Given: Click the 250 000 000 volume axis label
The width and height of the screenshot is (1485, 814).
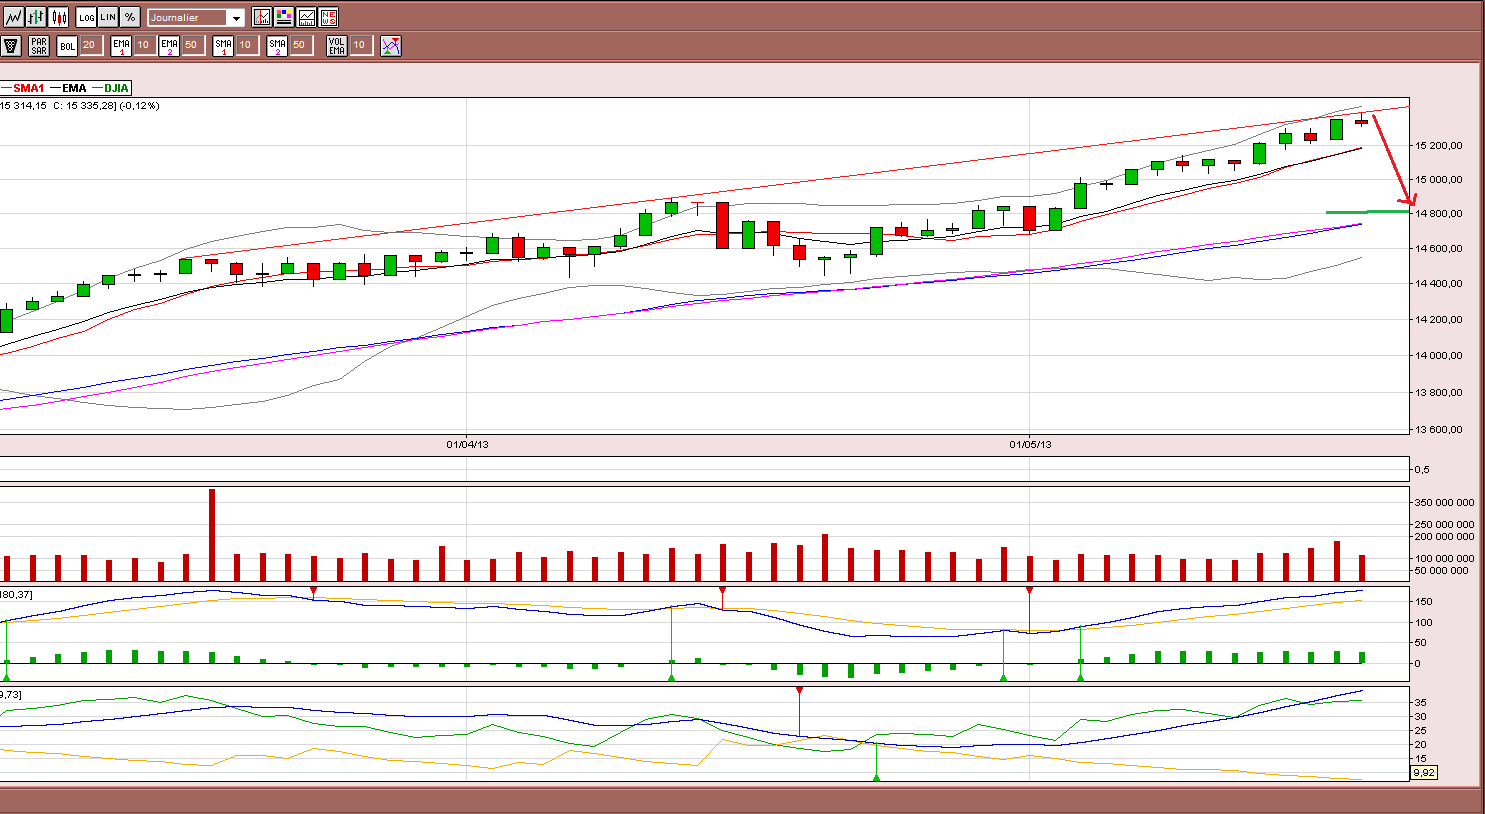Looking at the screenshot, I should [x=1444, y=524].
